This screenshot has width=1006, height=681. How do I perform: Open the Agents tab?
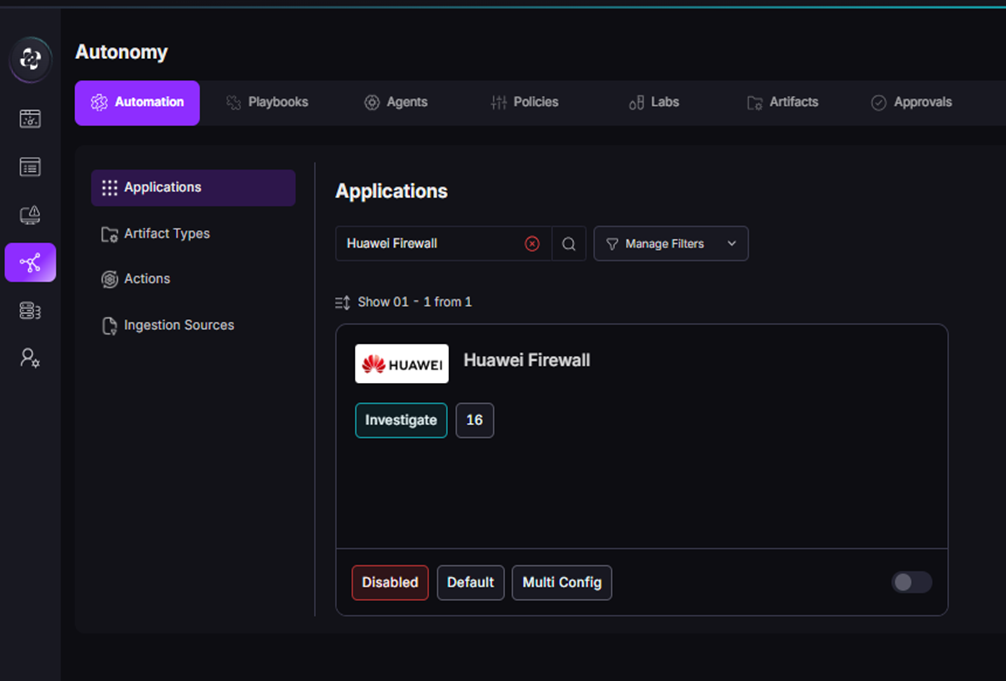(x=396, y=103)
